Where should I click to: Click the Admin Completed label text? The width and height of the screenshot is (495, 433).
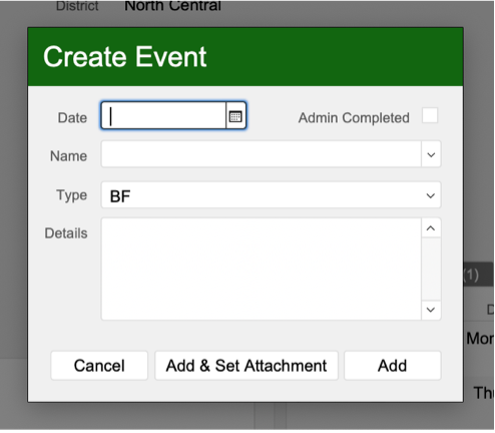click(x=354, y=118)
